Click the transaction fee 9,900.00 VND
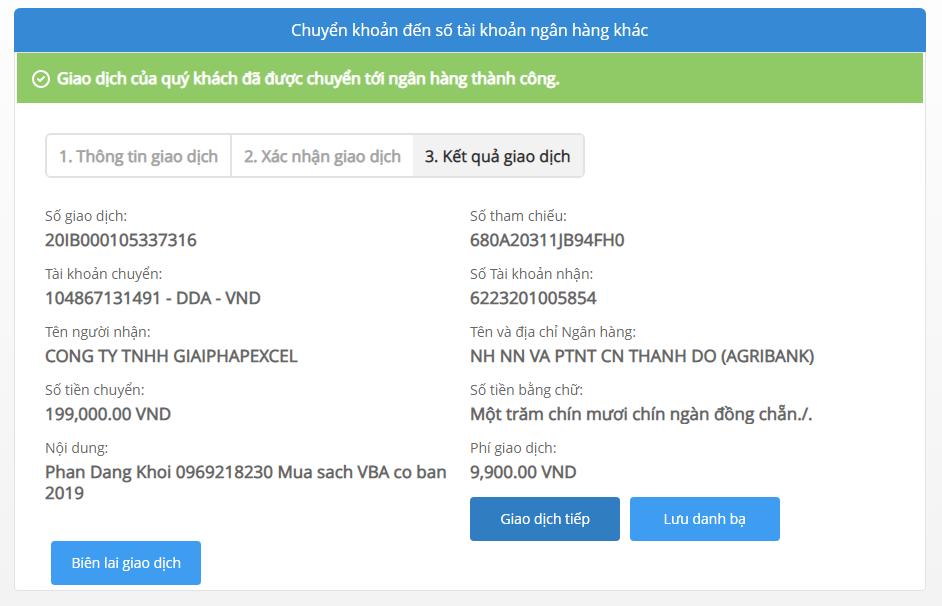 coord(523,472)
